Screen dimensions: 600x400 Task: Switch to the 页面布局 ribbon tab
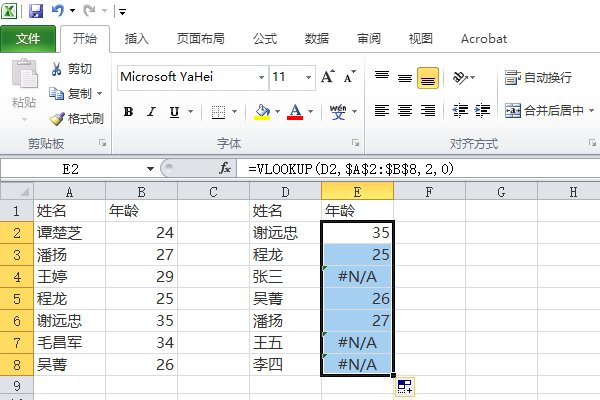tap(201, 39)
